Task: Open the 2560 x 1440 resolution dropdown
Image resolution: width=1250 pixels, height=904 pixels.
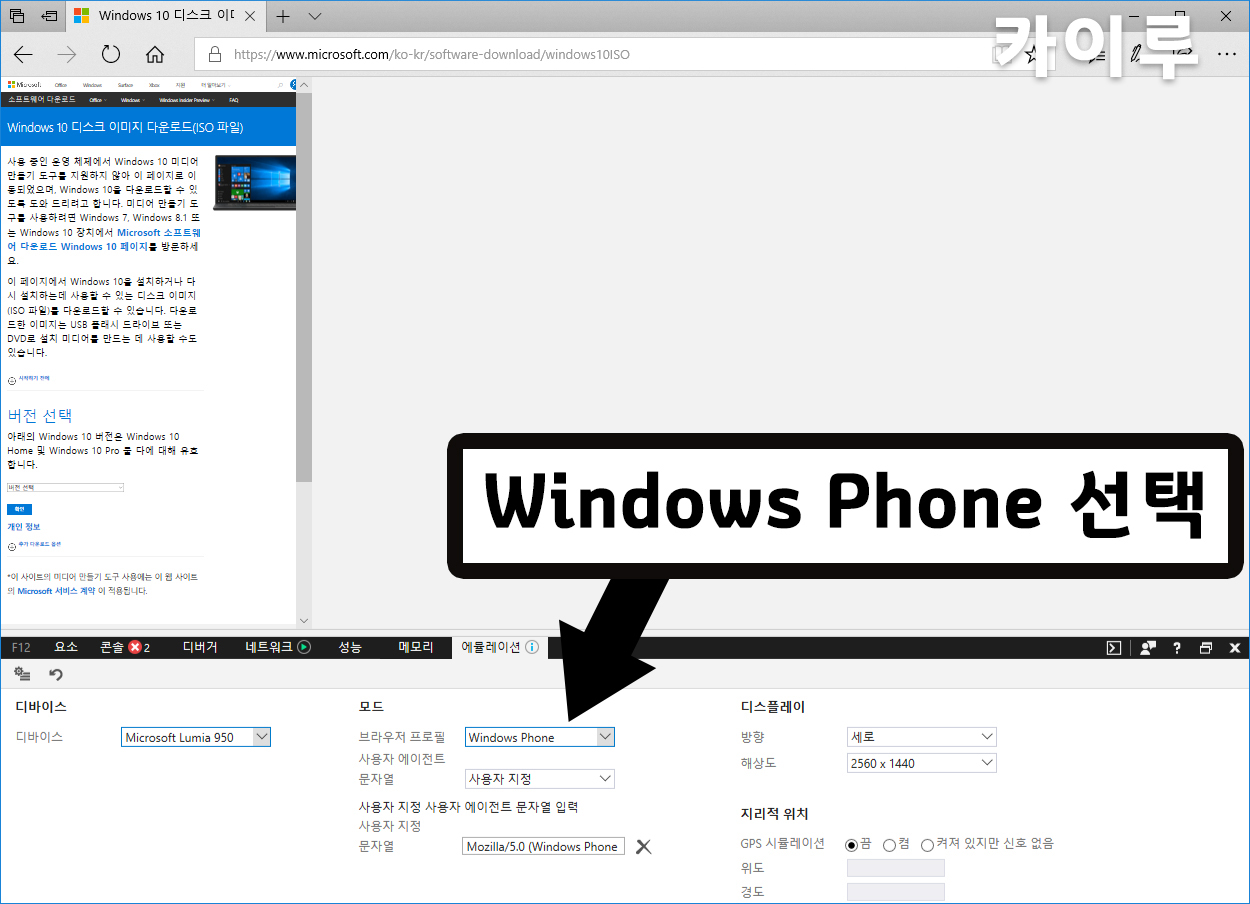Action: click(x=921, y=763)
